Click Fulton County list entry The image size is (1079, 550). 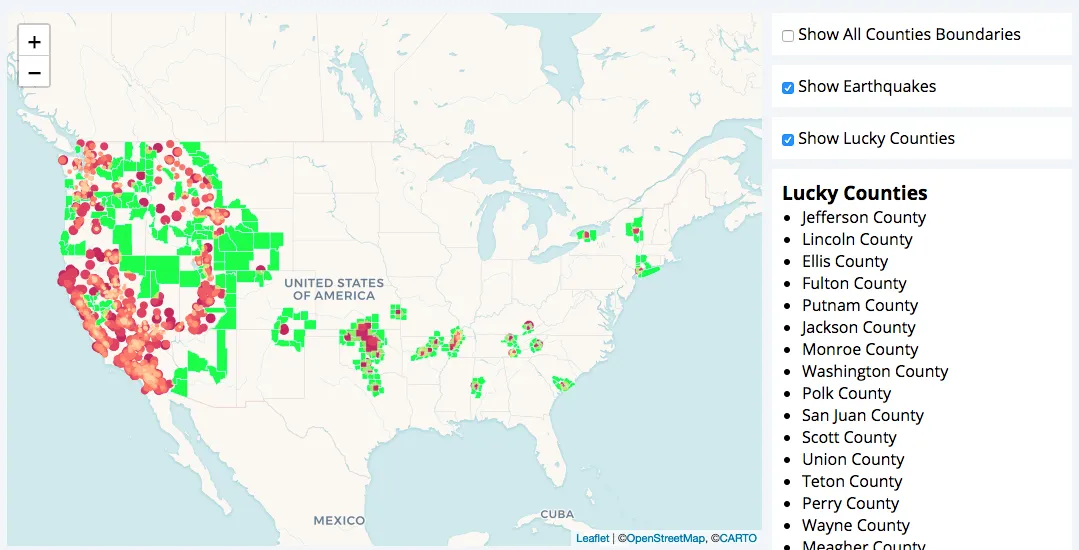[853, 283]
